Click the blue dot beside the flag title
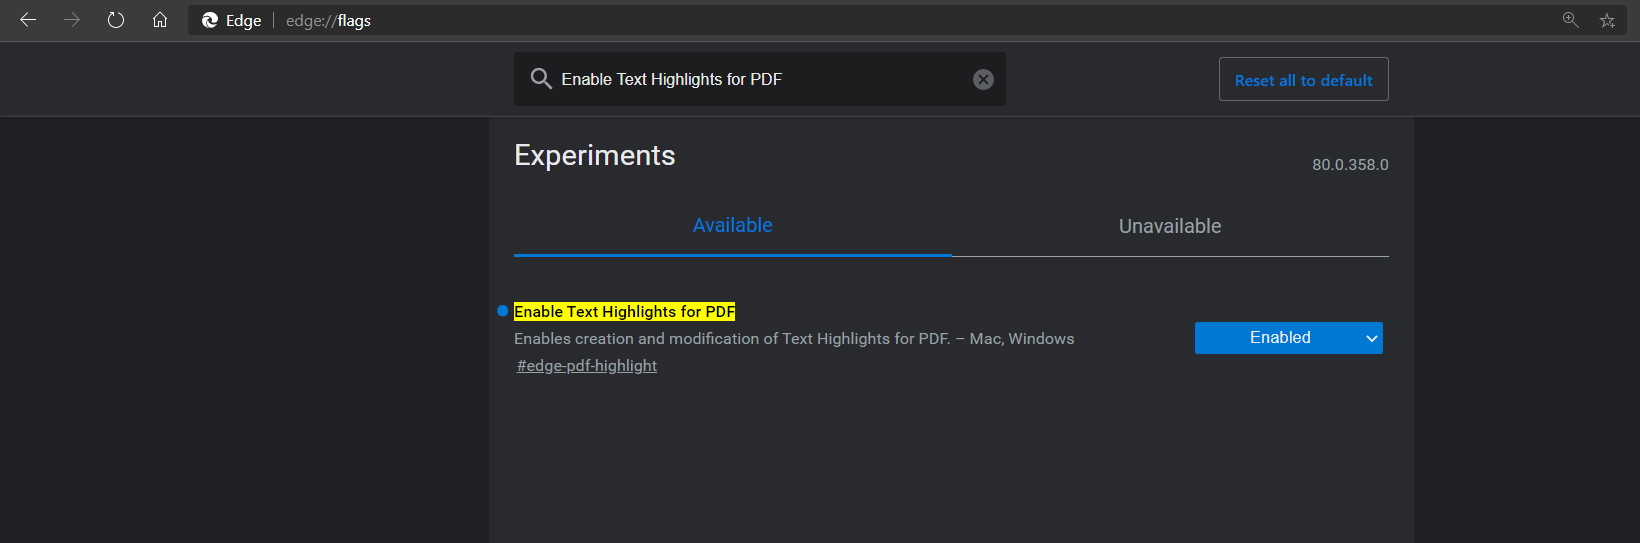Image resolution: width=1640 pixels, height=543 pixels. (503, 311)
